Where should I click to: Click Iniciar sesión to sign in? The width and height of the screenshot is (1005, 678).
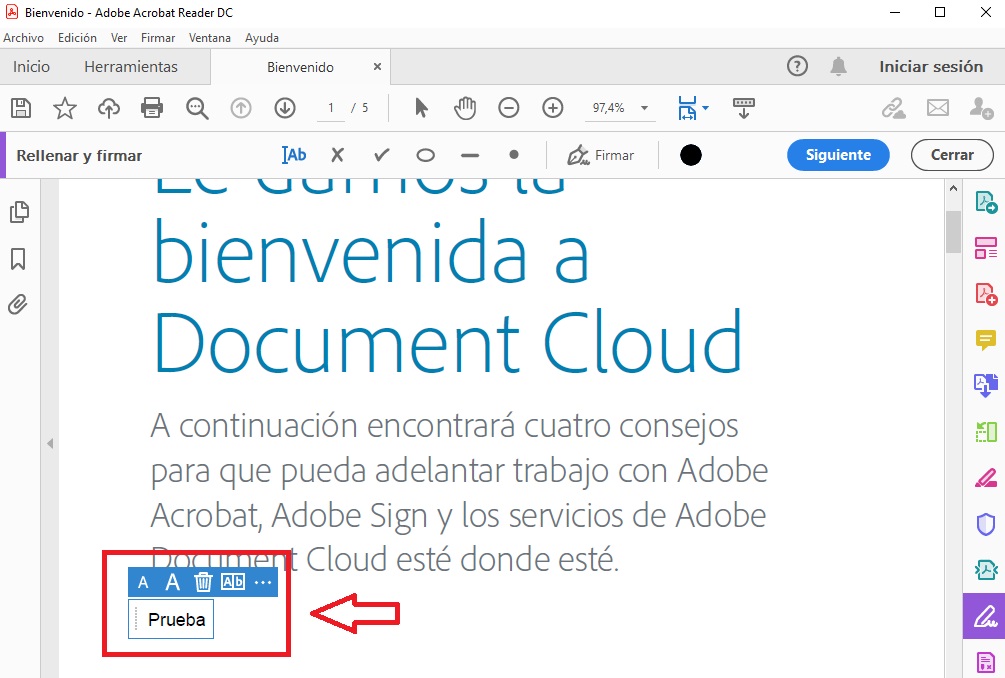coord(931,66)
